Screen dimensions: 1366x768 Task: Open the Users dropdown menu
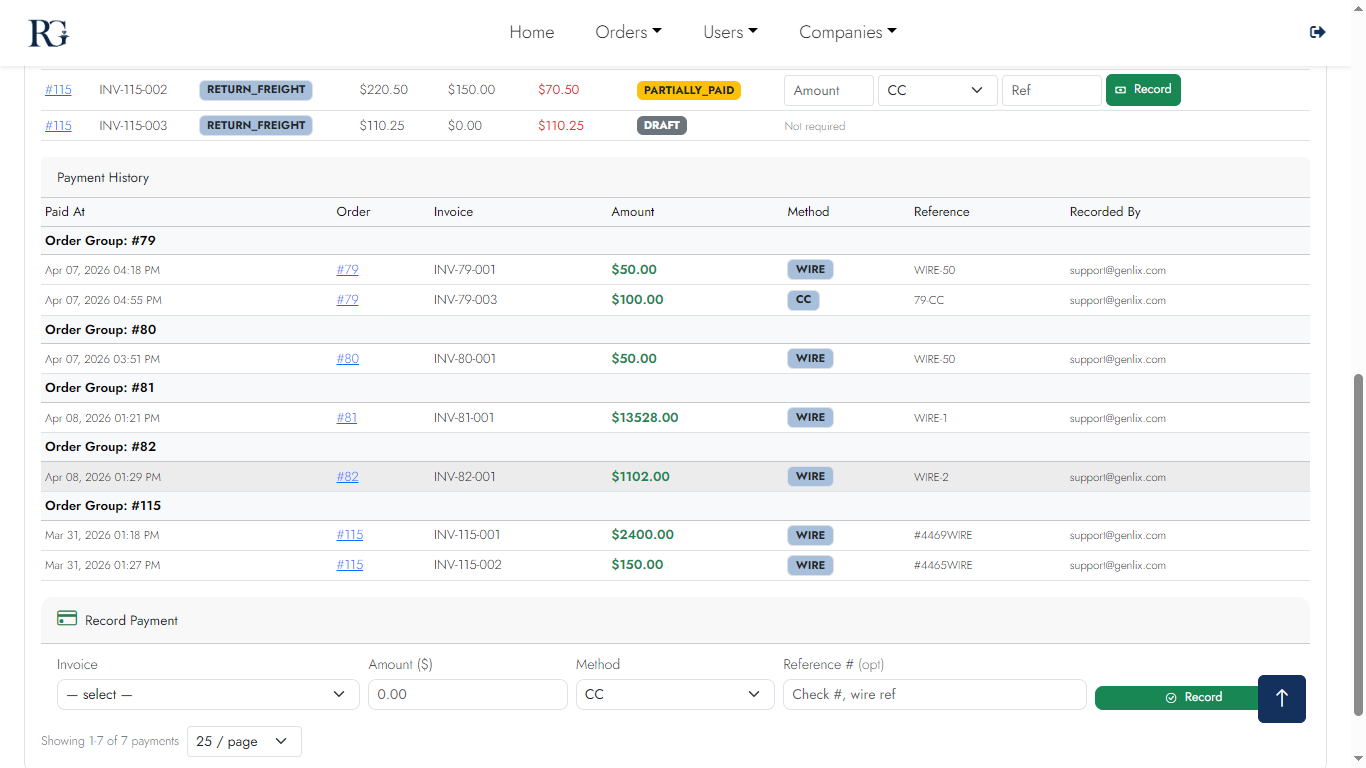tap(730, 32)
